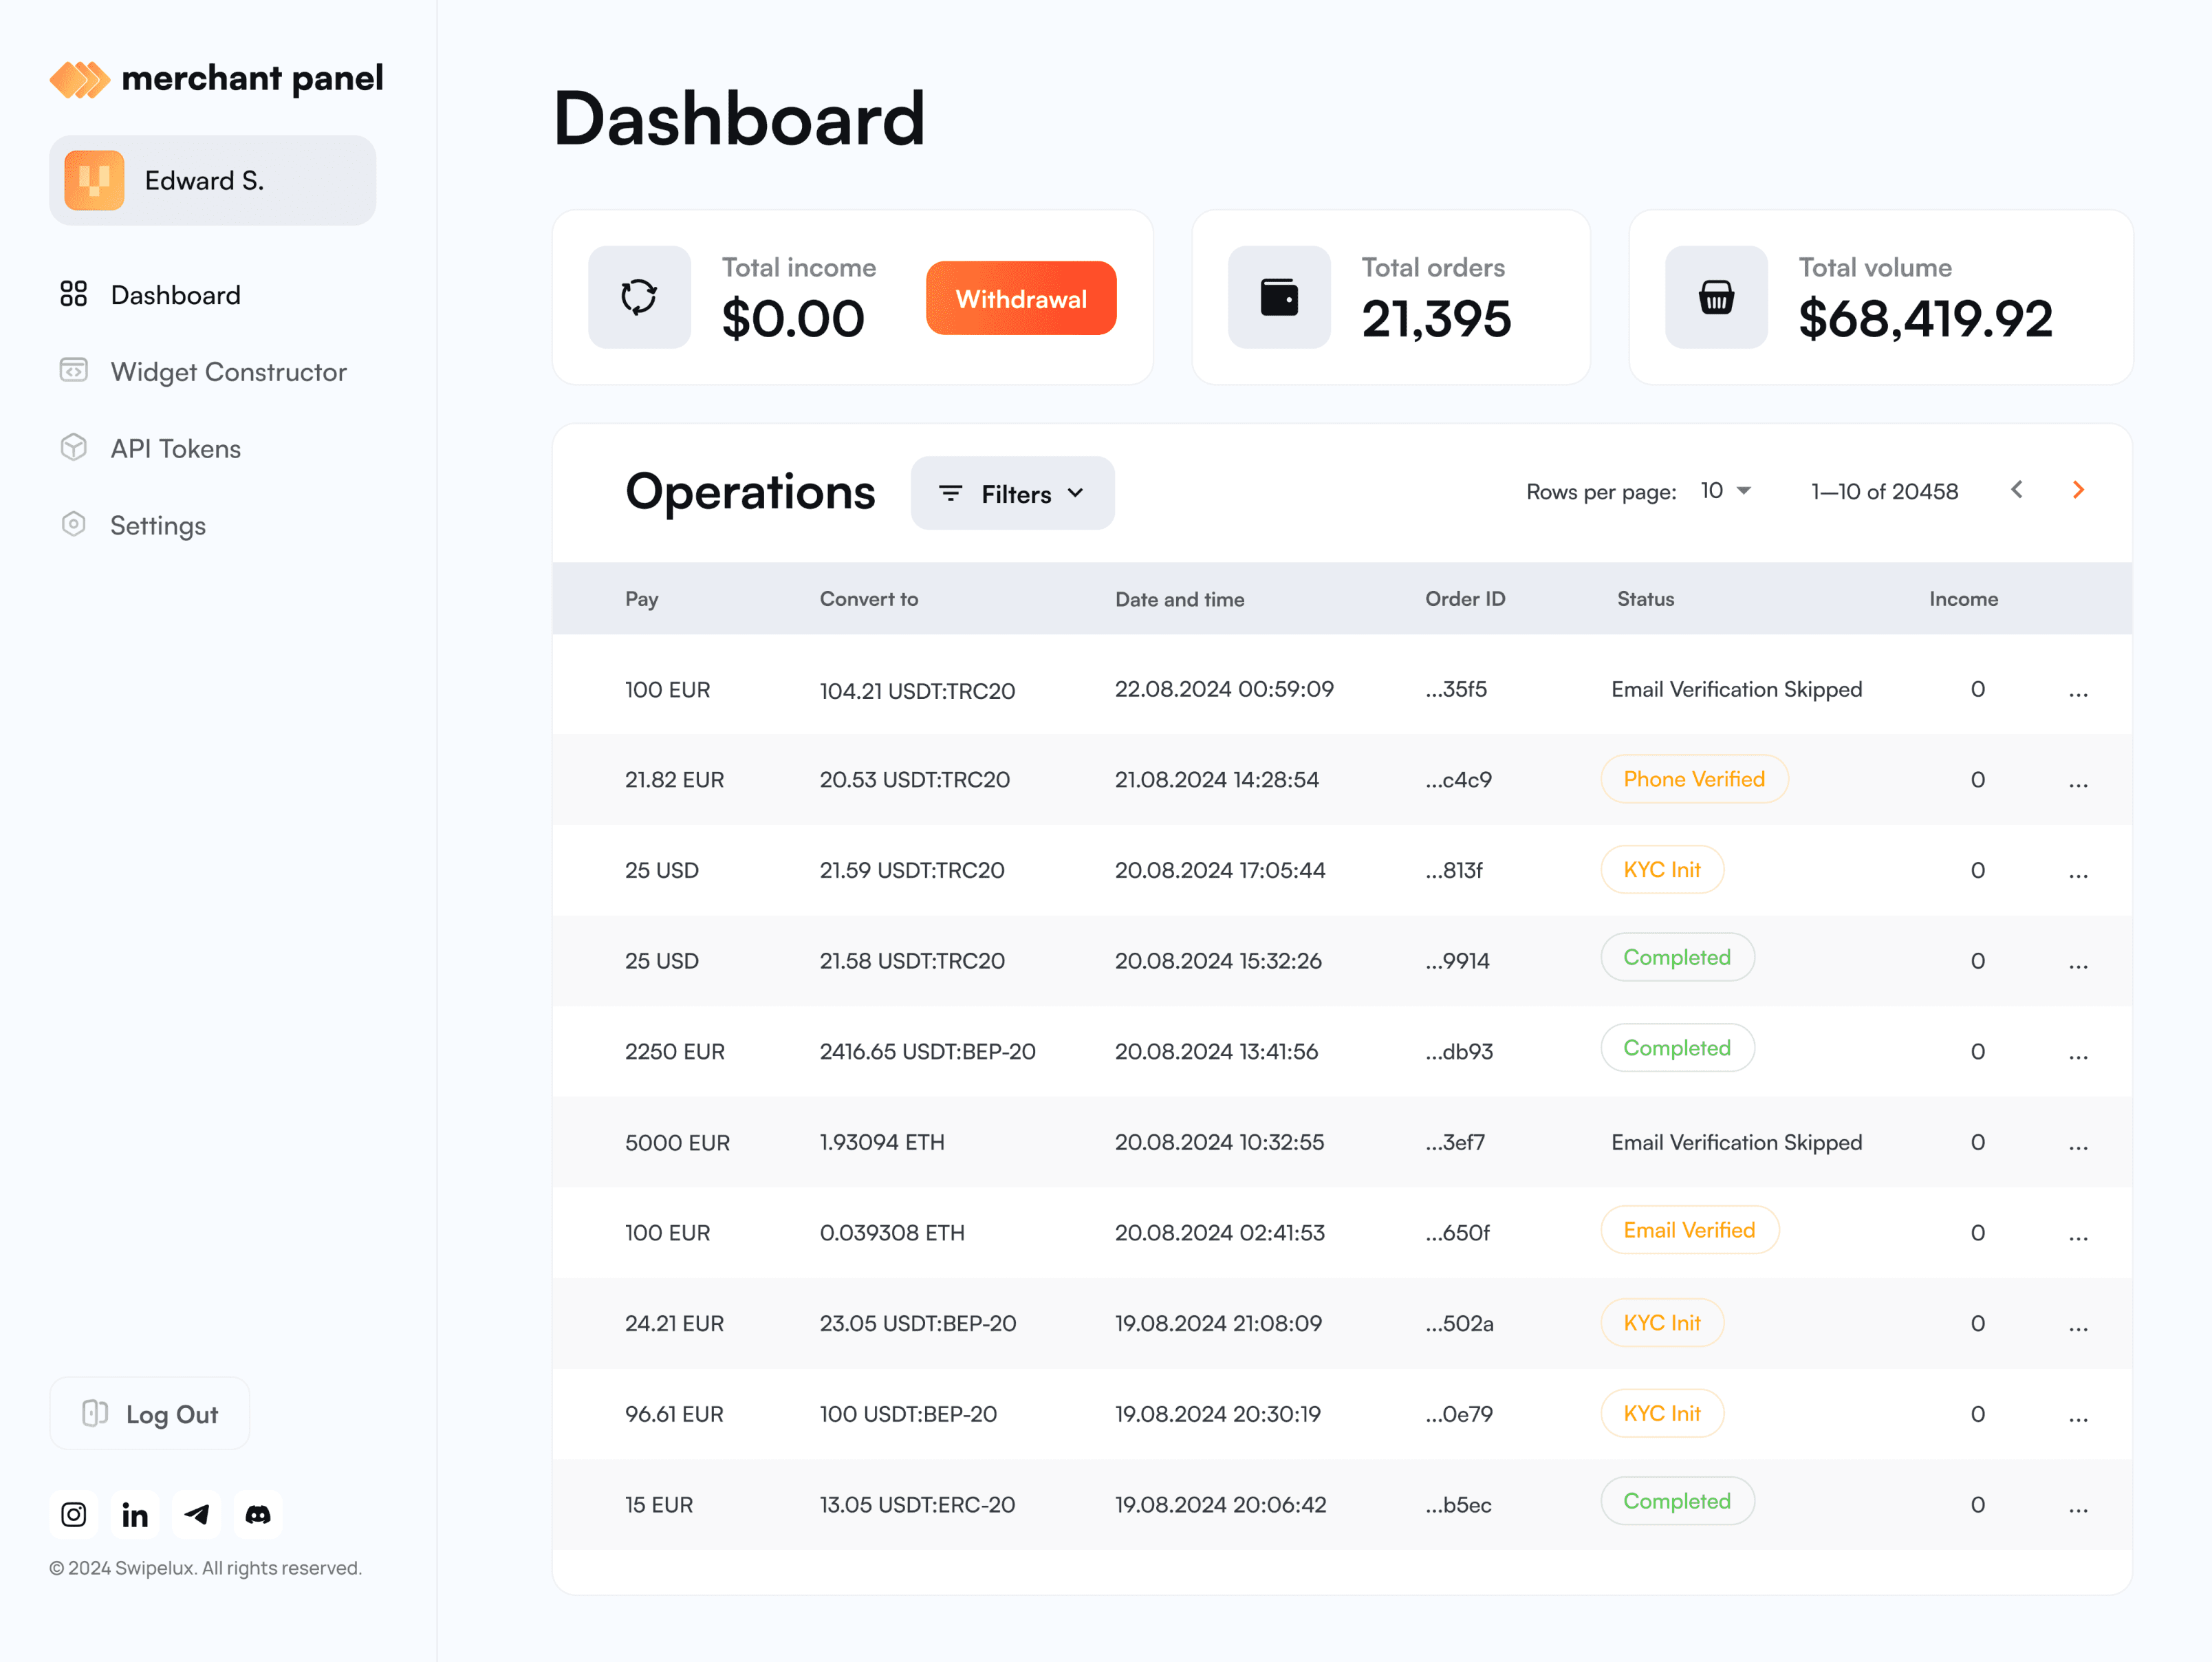2212x1662 pixels.
Task: Click the Completed status of order ...db93
Action: (x=1677, y=1048)
